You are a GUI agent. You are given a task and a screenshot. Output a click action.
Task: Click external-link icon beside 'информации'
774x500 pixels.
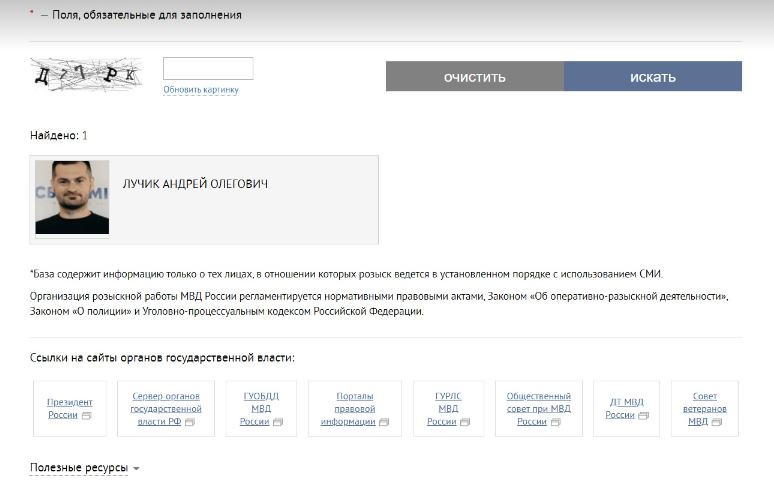pyautogui.click(x=384, y=422)
